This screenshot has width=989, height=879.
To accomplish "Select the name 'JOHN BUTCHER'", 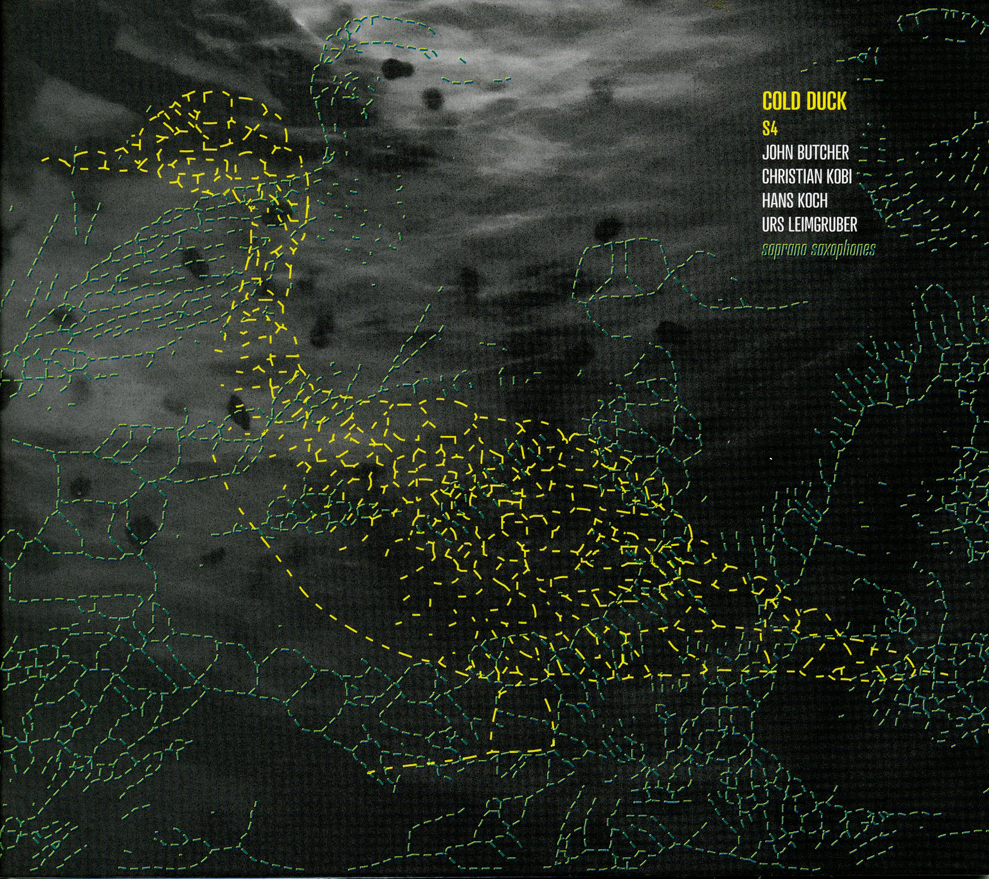I will [x=805, y=153].
